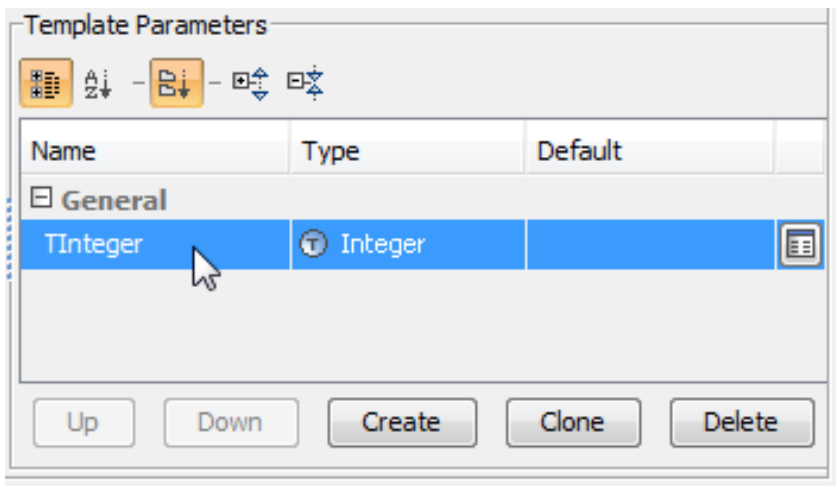Click the collapse all icon
838x492 pixels.
tap(305, 83)
